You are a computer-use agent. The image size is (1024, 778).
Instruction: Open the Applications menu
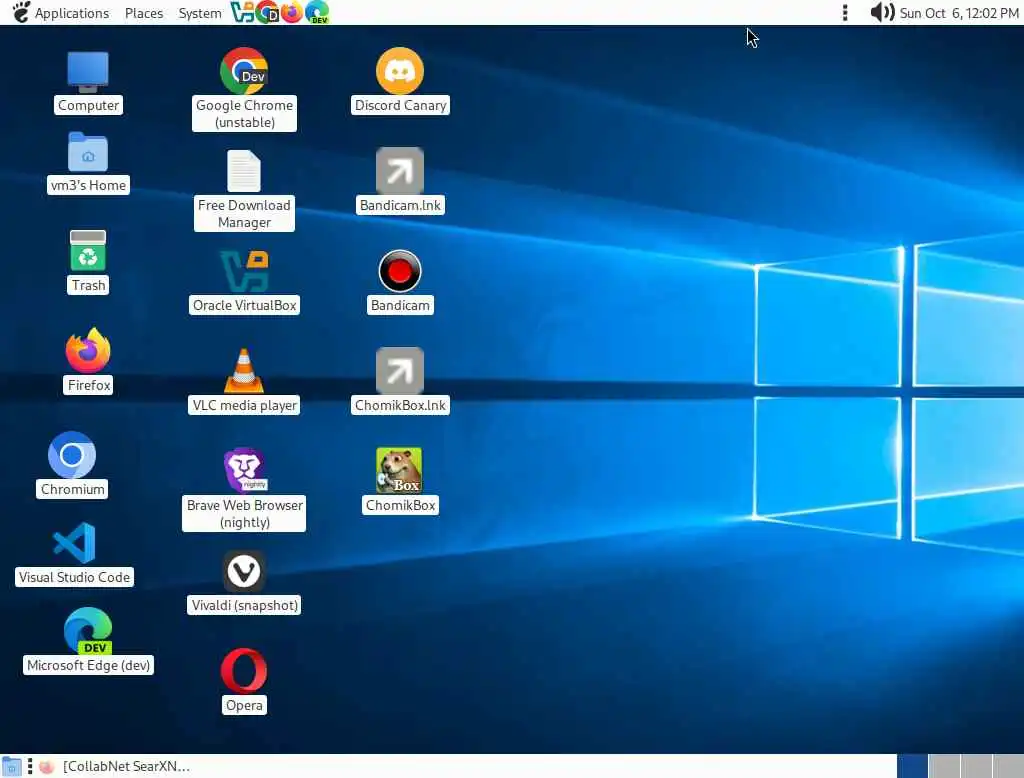72,13
